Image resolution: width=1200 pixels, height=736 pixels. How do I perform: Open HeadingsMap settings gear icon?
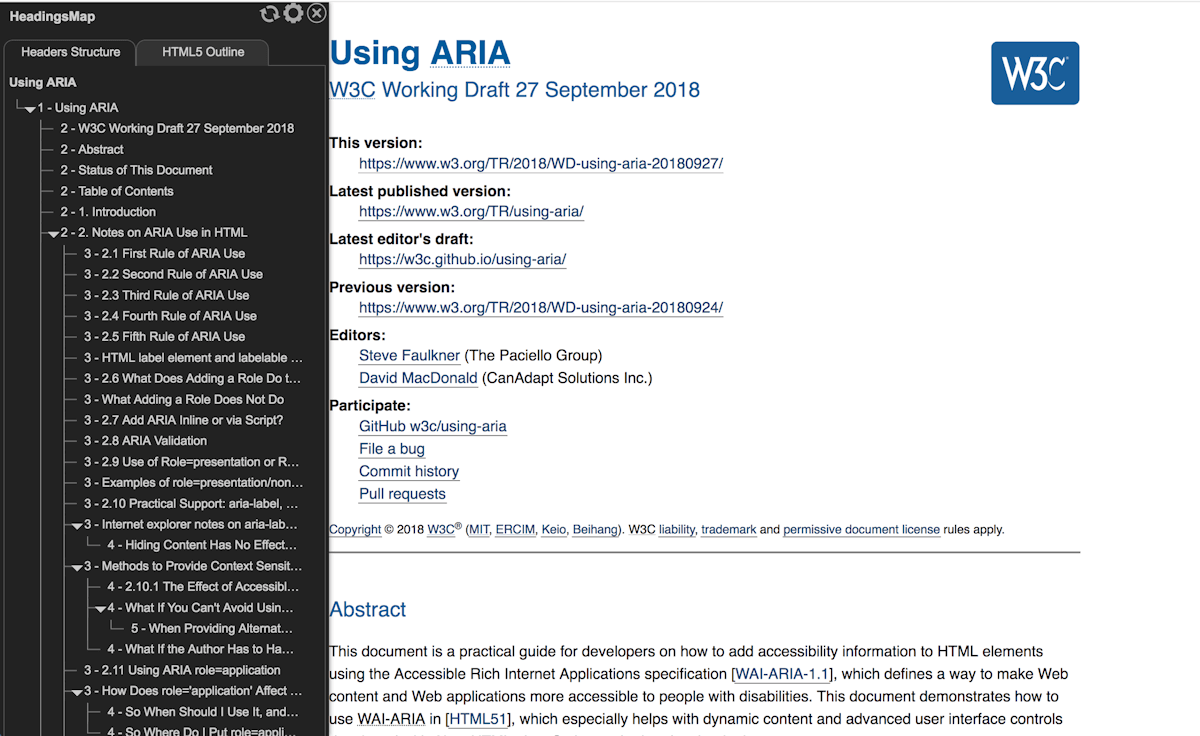292,13
